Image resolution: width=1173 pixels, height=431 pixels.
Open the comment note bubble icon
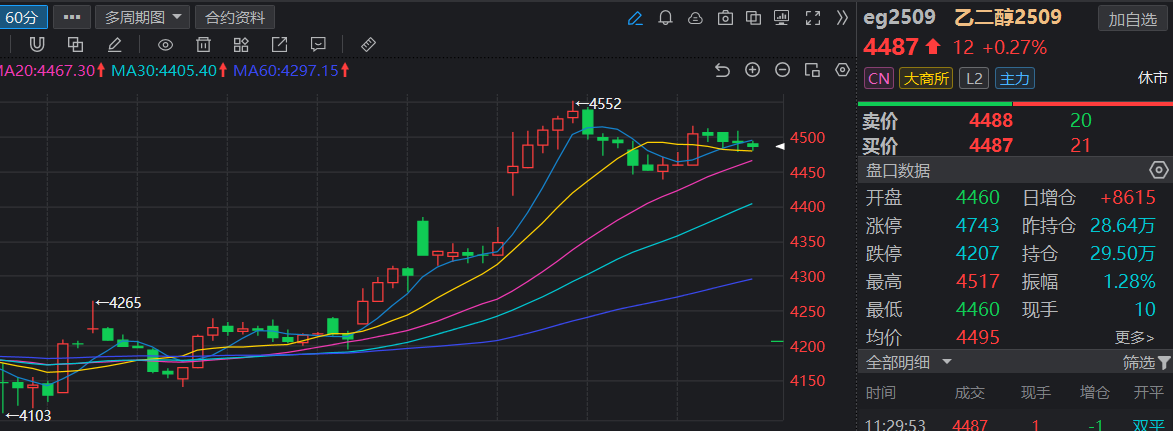click(317, 45)
